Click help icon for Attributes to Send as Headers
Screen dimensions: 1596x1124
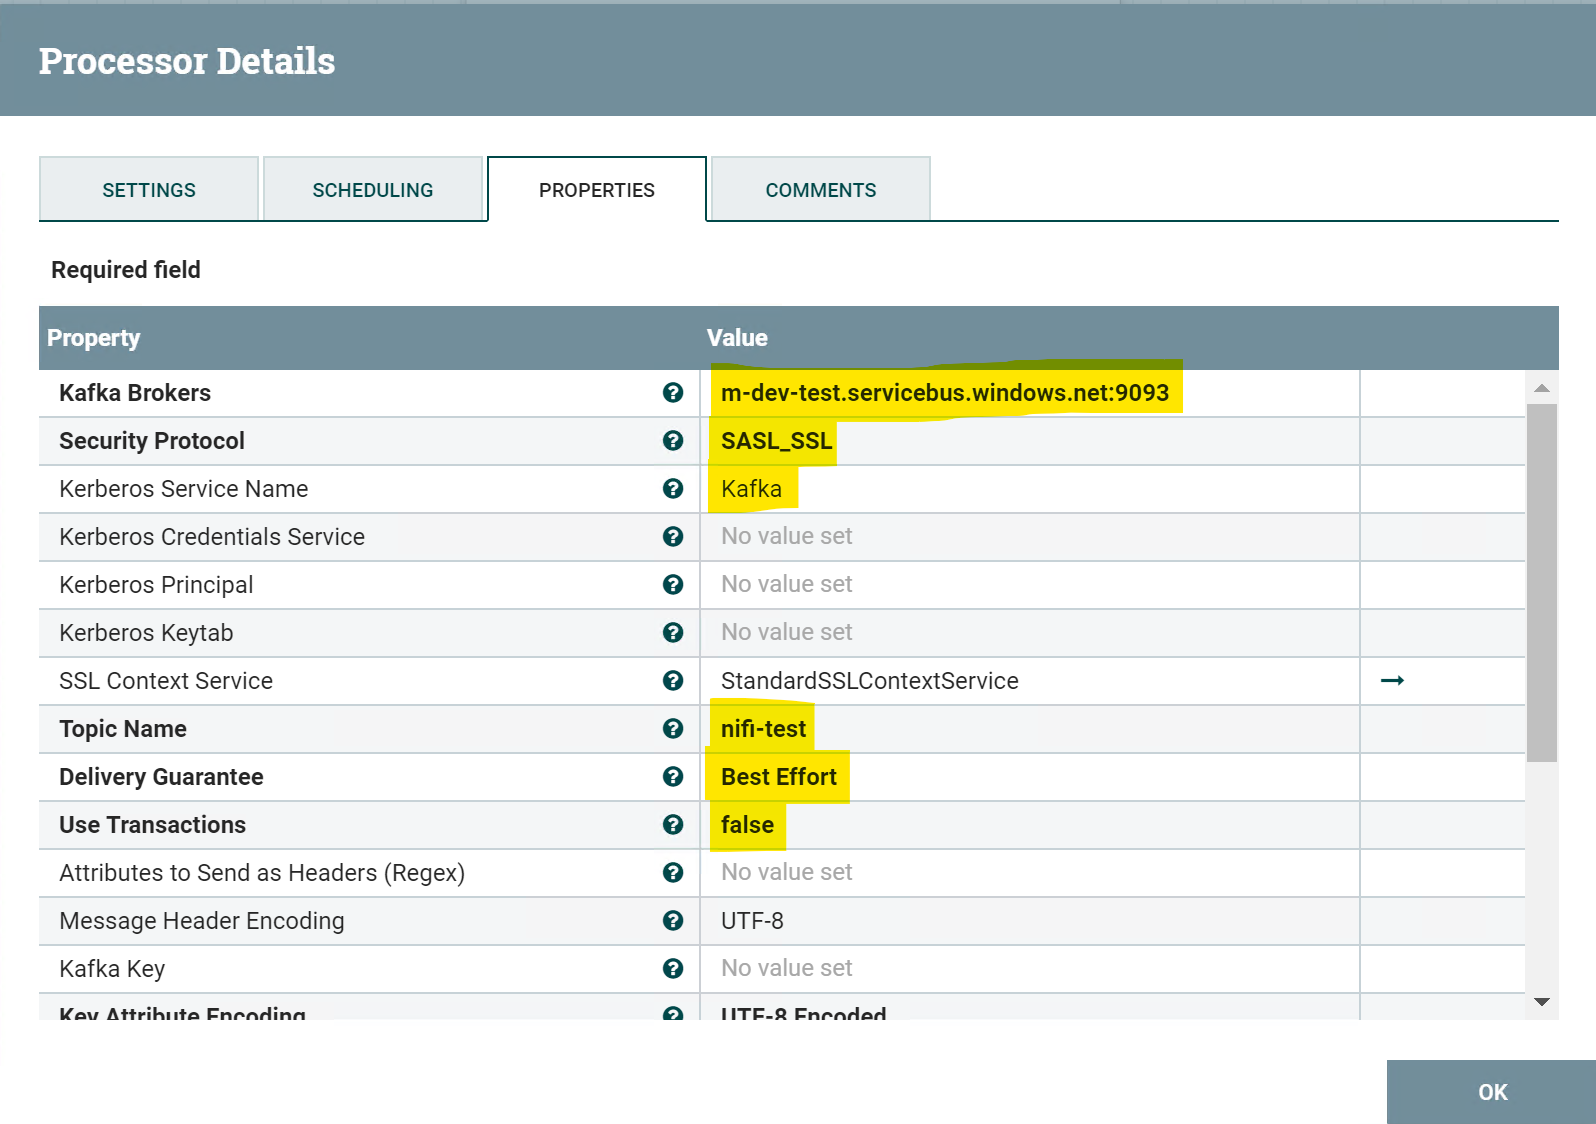click(673, 873)
